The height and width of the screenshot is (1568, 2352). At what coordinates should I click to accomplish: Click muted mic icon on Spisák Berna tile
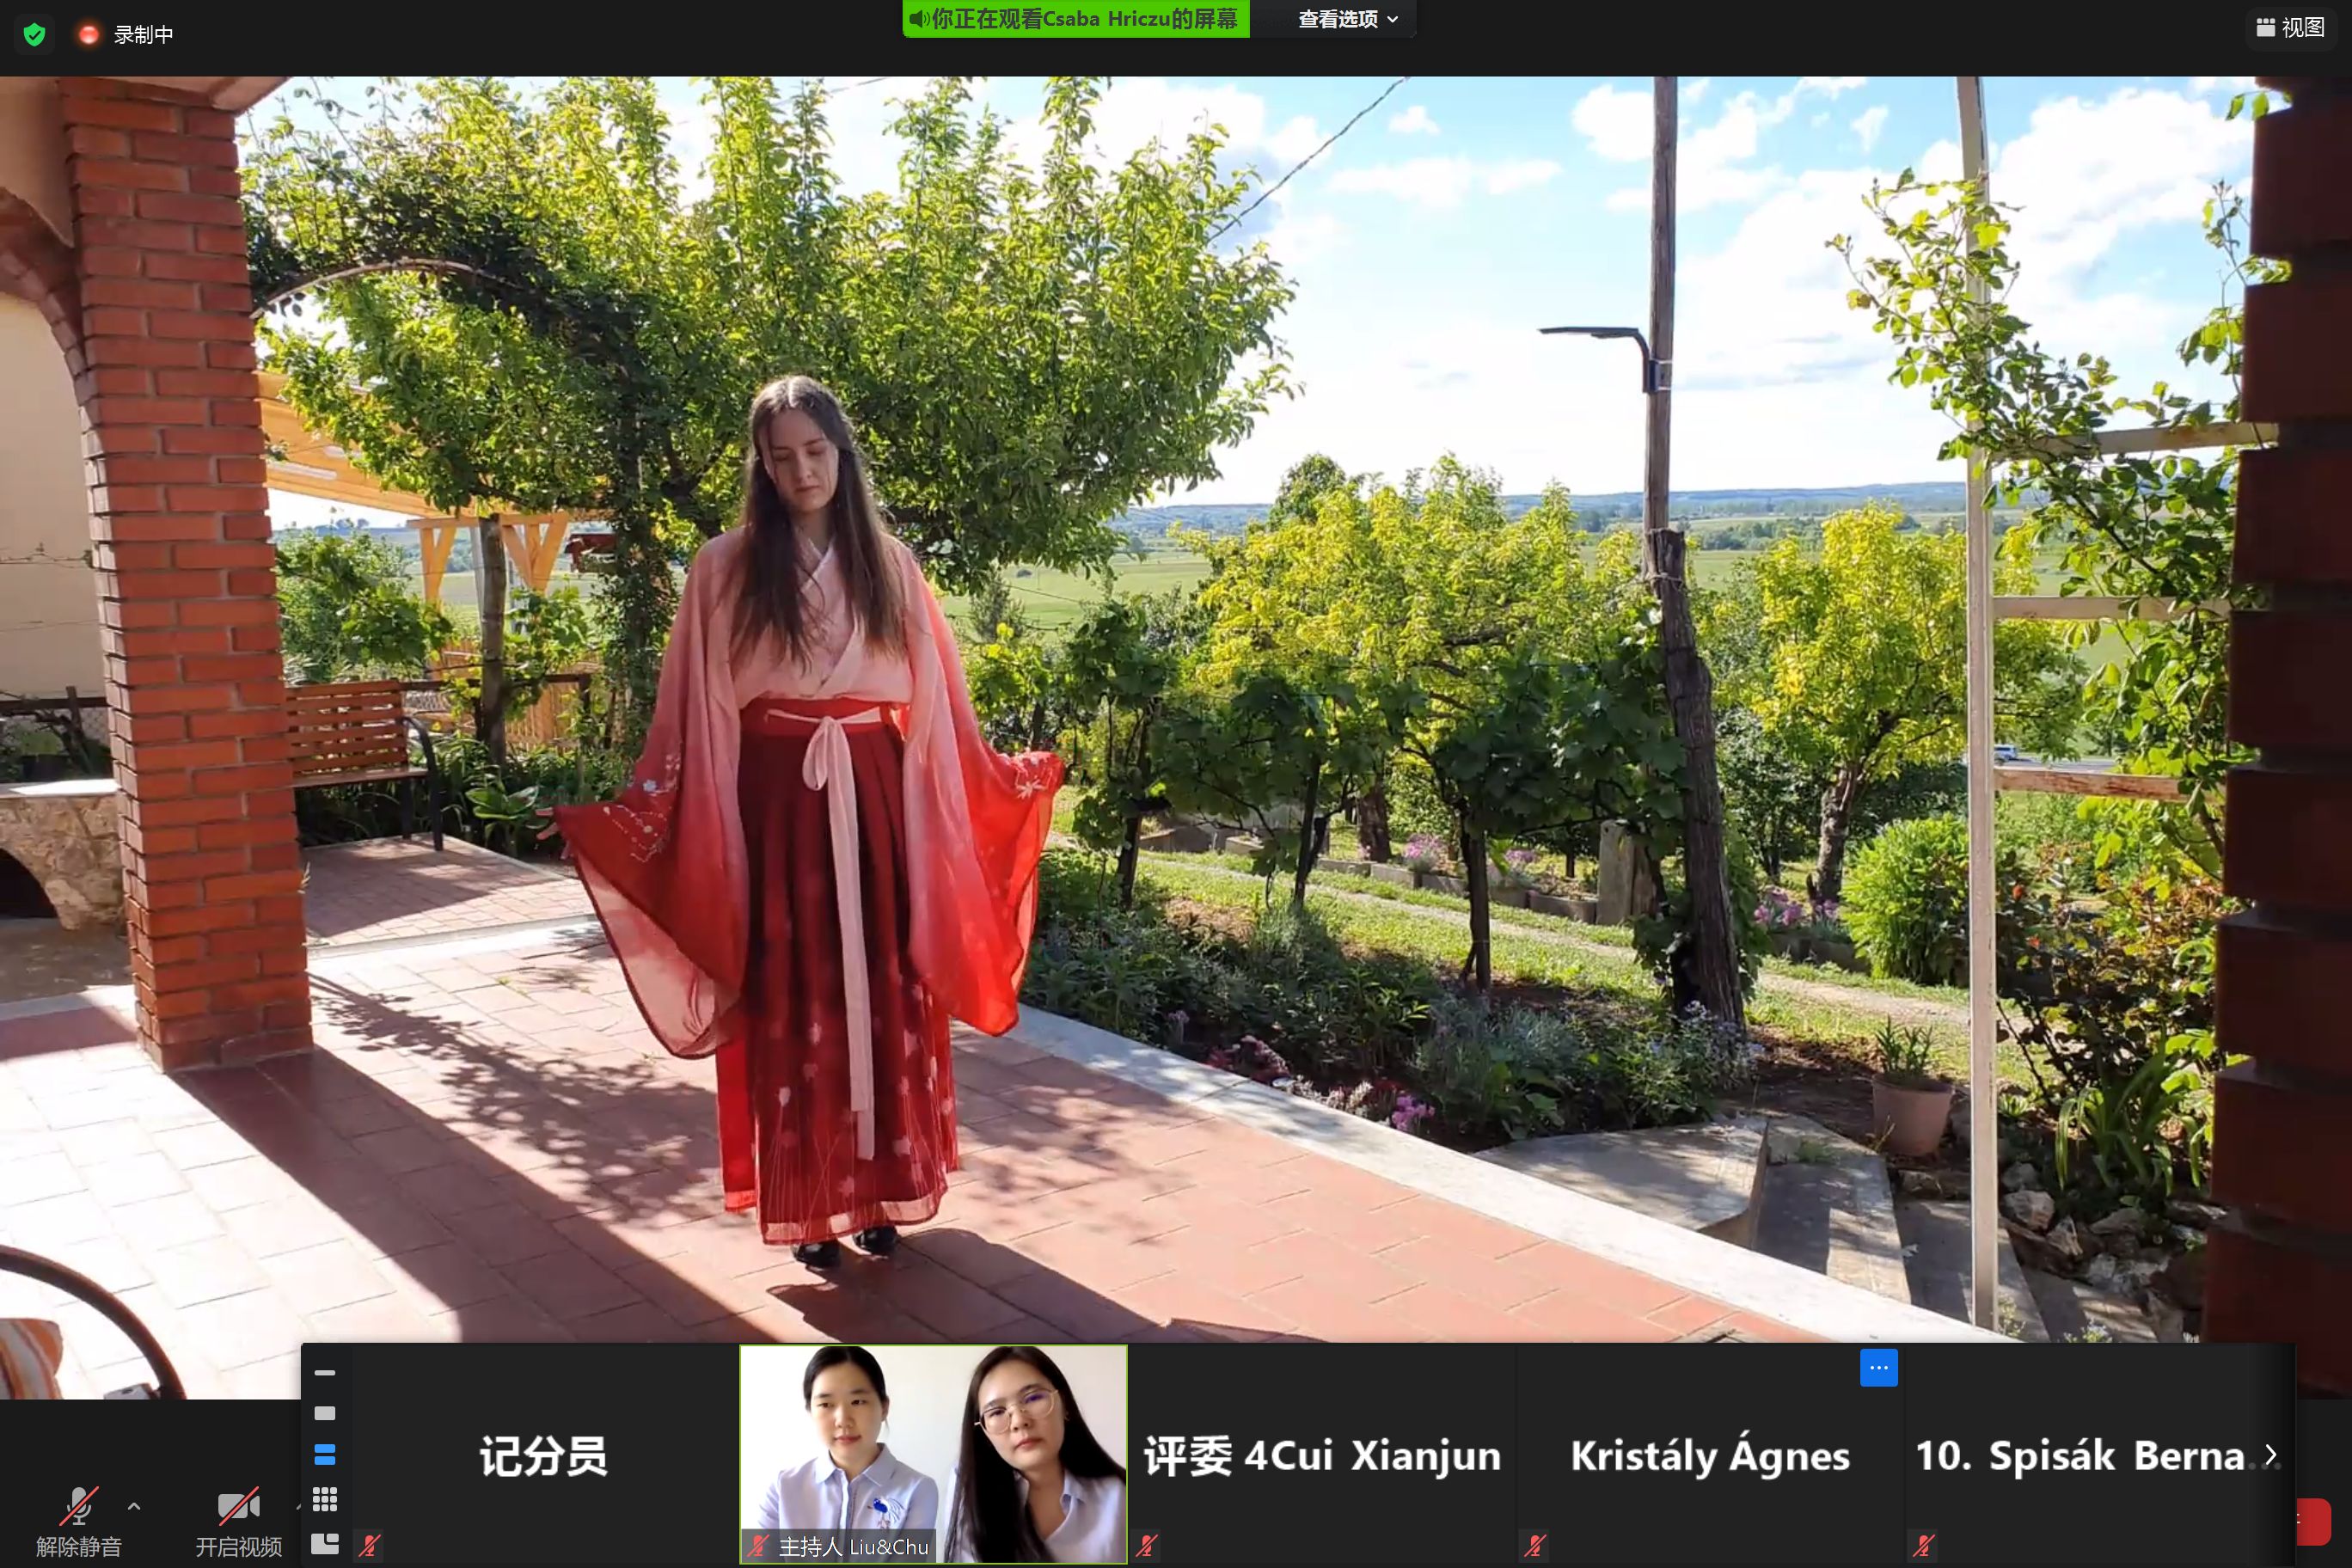(1924, 1546)
